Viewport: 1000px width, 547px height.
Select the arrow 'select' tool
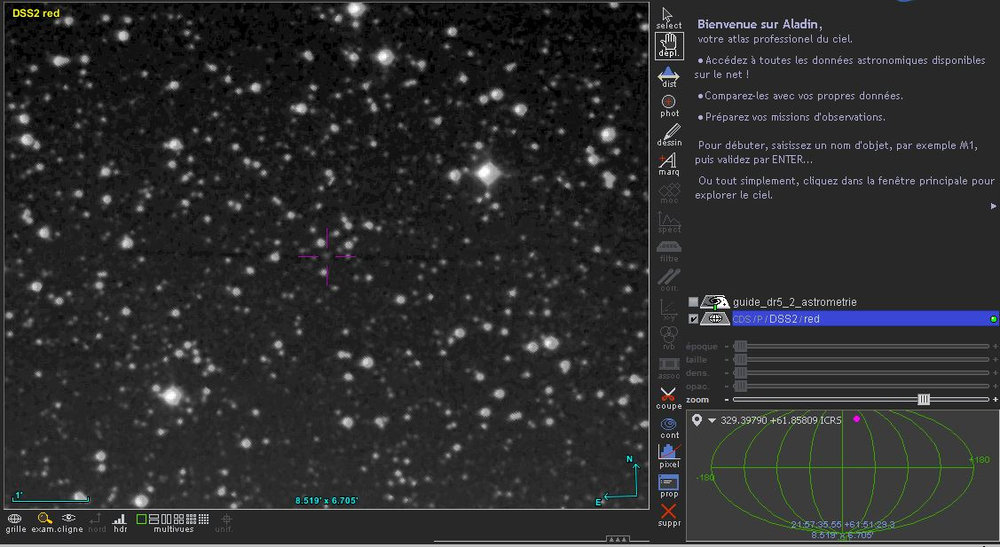click(668, 18)
